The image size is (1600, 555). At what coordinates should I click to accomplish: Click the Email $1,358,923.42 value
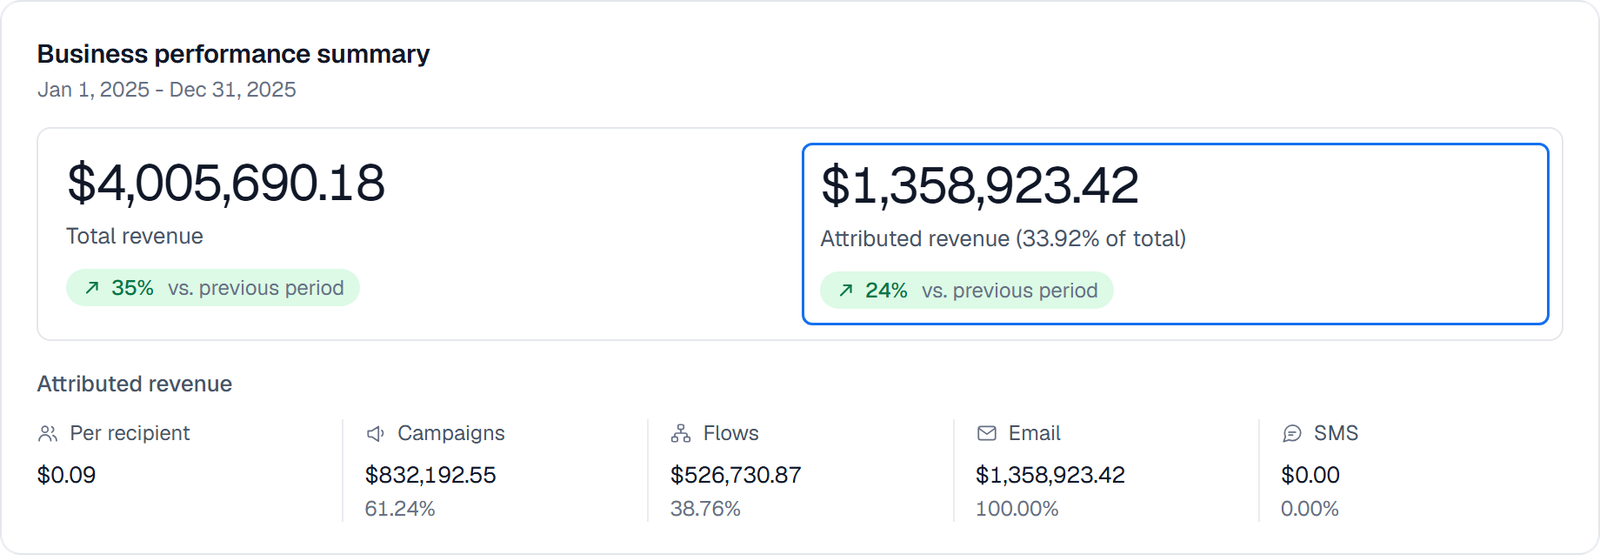click(1050, 475)
